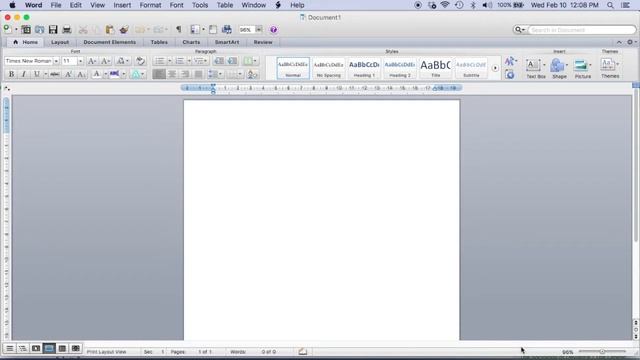Open Word Help with the purple question mark
640x360 pixels.
pos(273,29)
